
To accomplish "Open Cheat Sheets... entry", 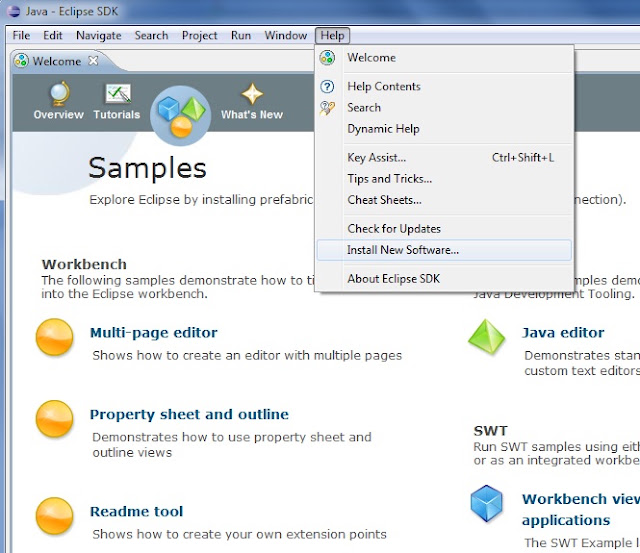I will (444, 200).
